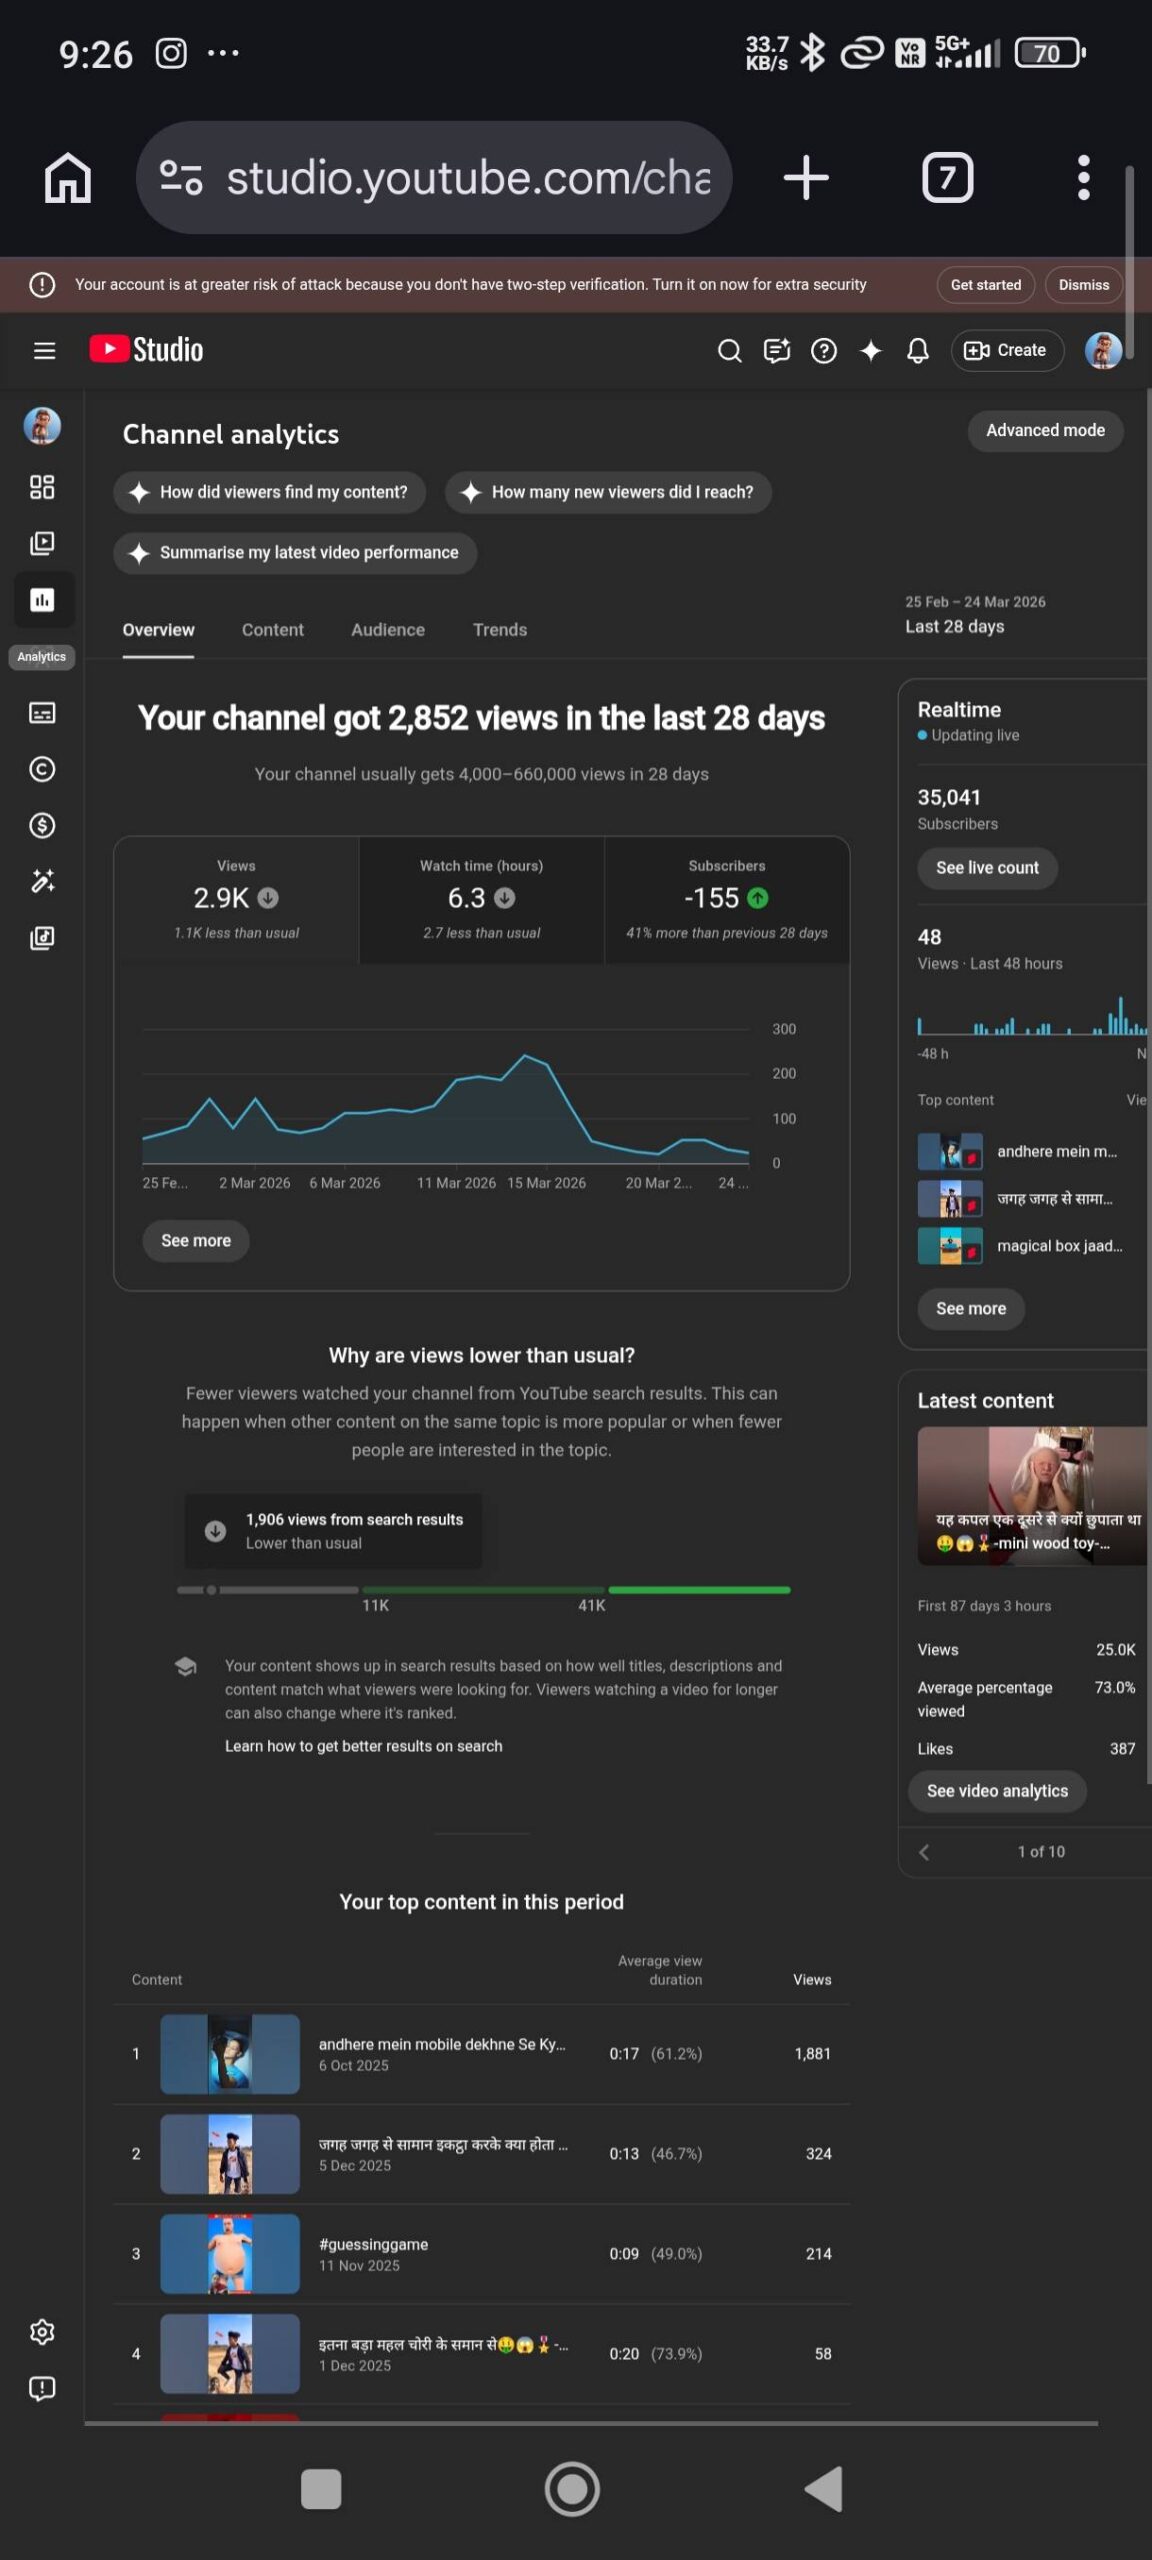Click the search magnifier icon in Studio
The image size is (1152, 2560).
729,350
